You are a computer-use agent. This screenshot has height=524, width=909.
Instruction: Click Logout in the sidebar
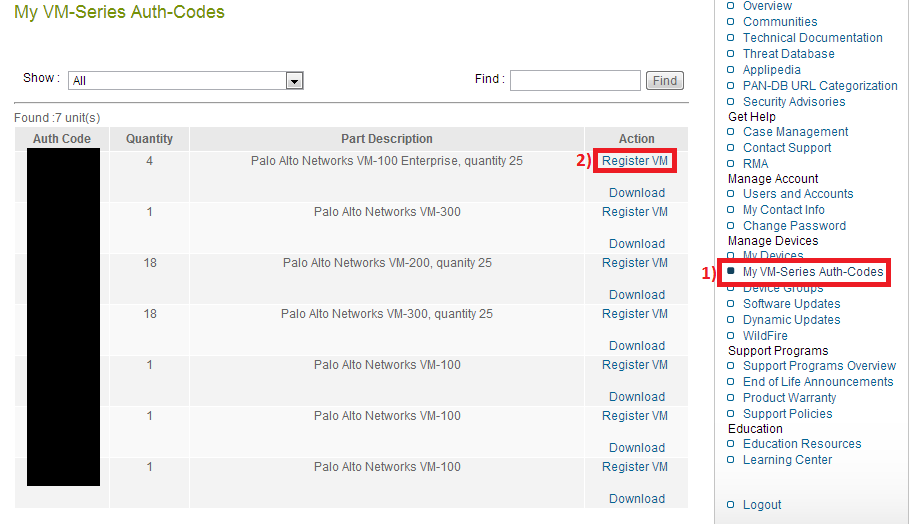pos(762,505)
